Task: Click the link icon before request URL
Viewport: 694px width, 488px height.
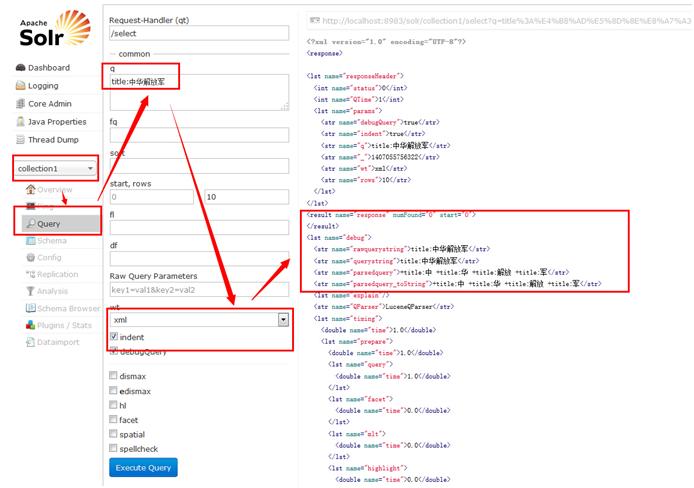Action: click(315, 20)
